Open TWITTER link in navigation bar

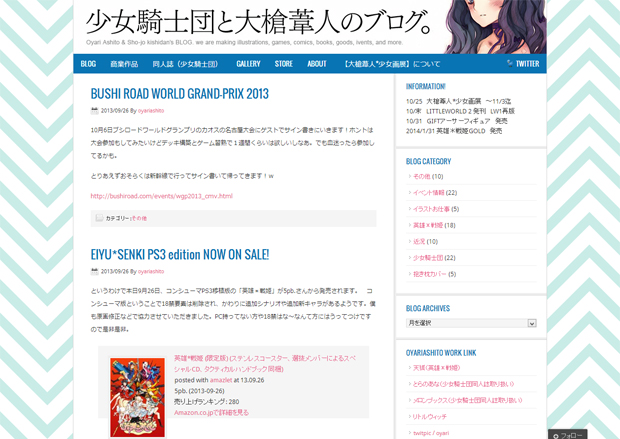pos(527,64)
